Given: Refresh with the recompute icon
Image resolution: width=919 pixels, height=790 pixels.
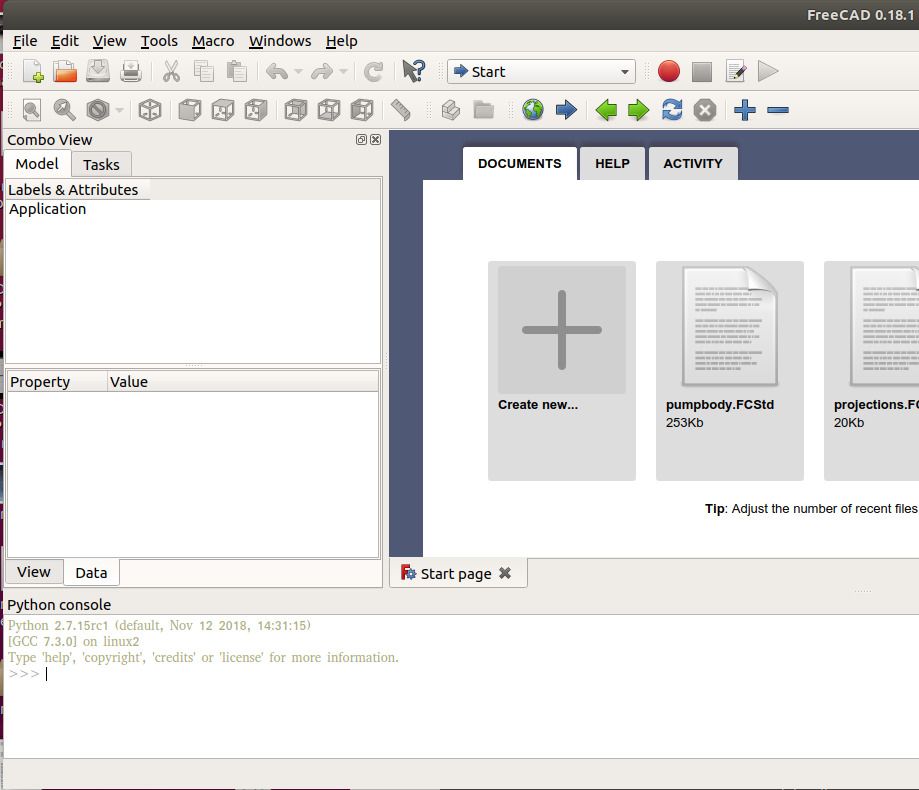Looking at the screenshot, I should click(x=373, y=71).
